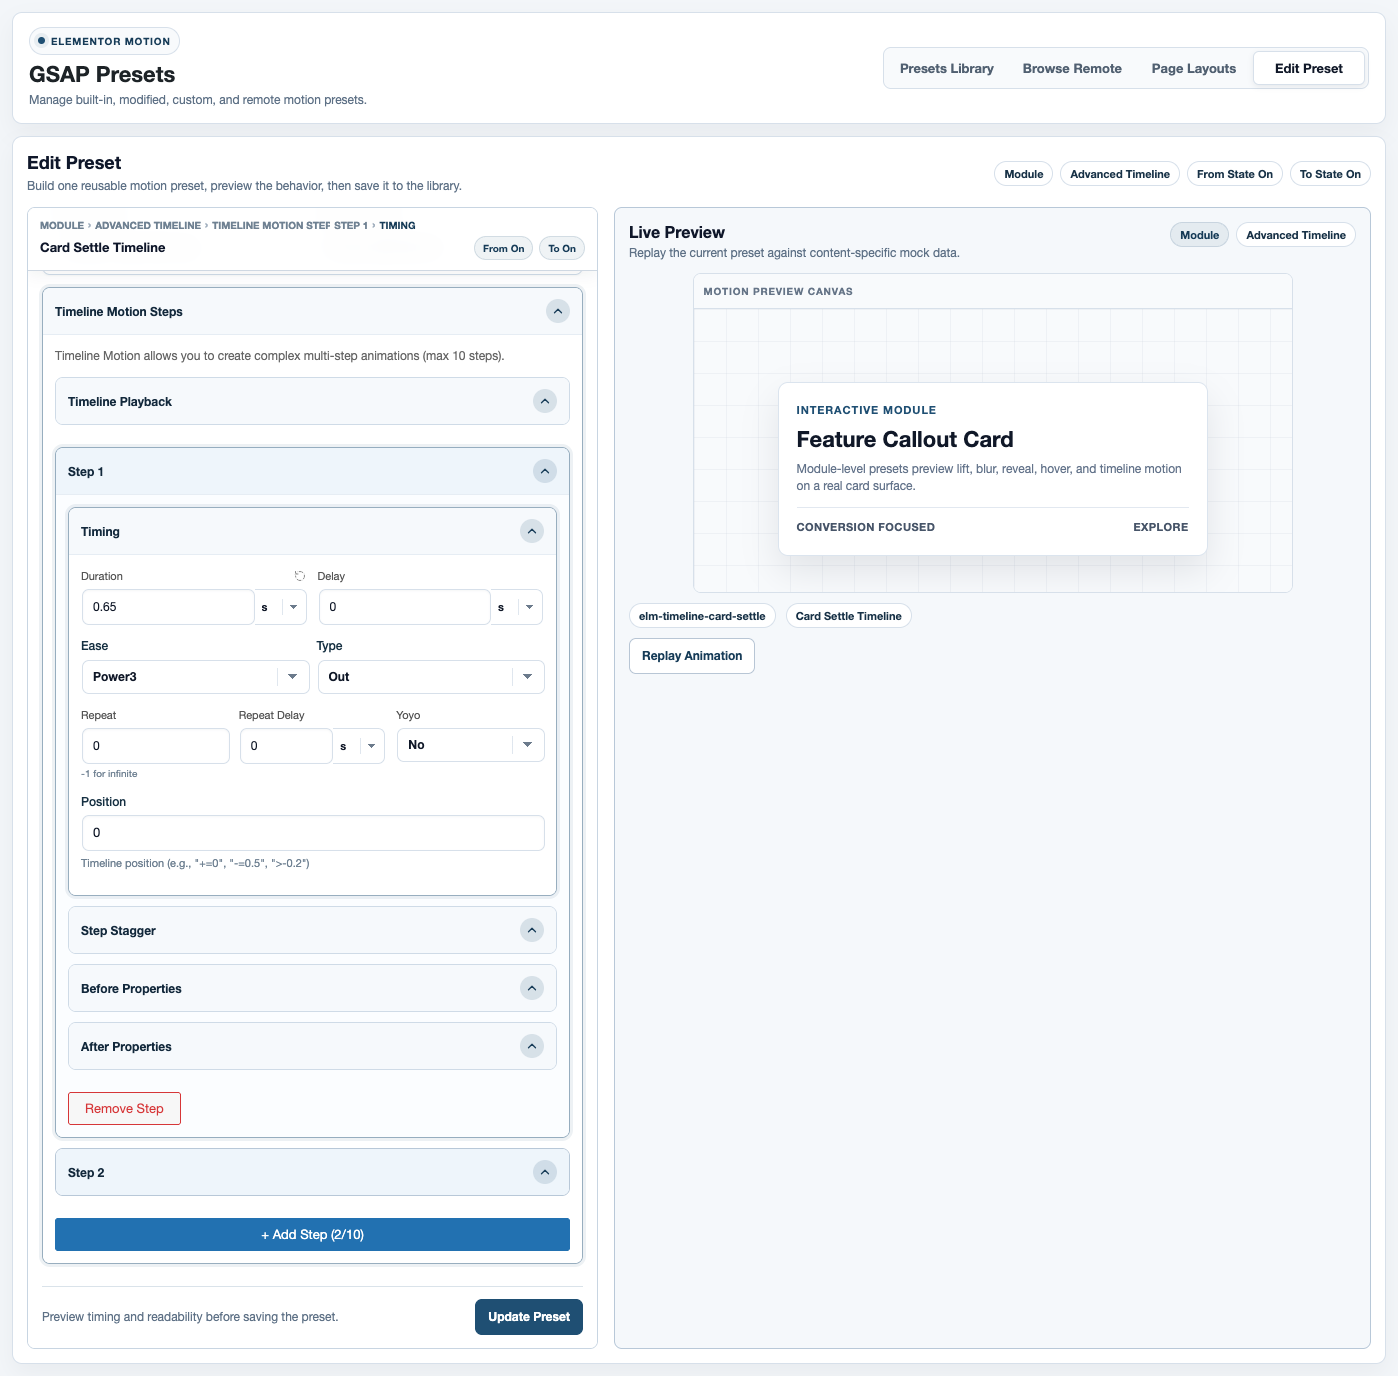1398x1376 pixels.
Task: Select Advanced Timeline pill in Live Preview
Action: pos(1296,235)
